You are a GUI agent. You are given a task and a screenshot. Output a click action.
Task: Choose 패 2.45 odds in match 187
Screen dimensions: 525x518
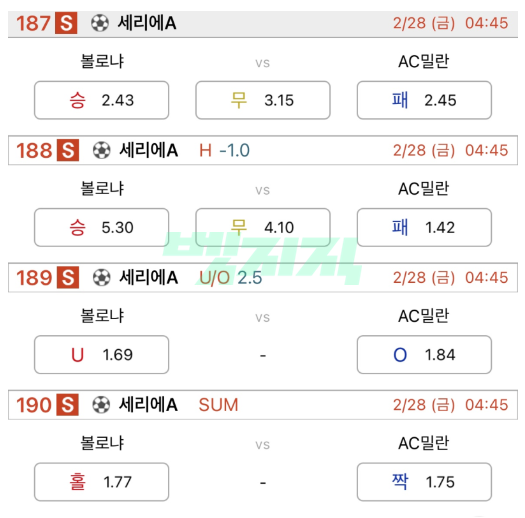coord(424,100)
